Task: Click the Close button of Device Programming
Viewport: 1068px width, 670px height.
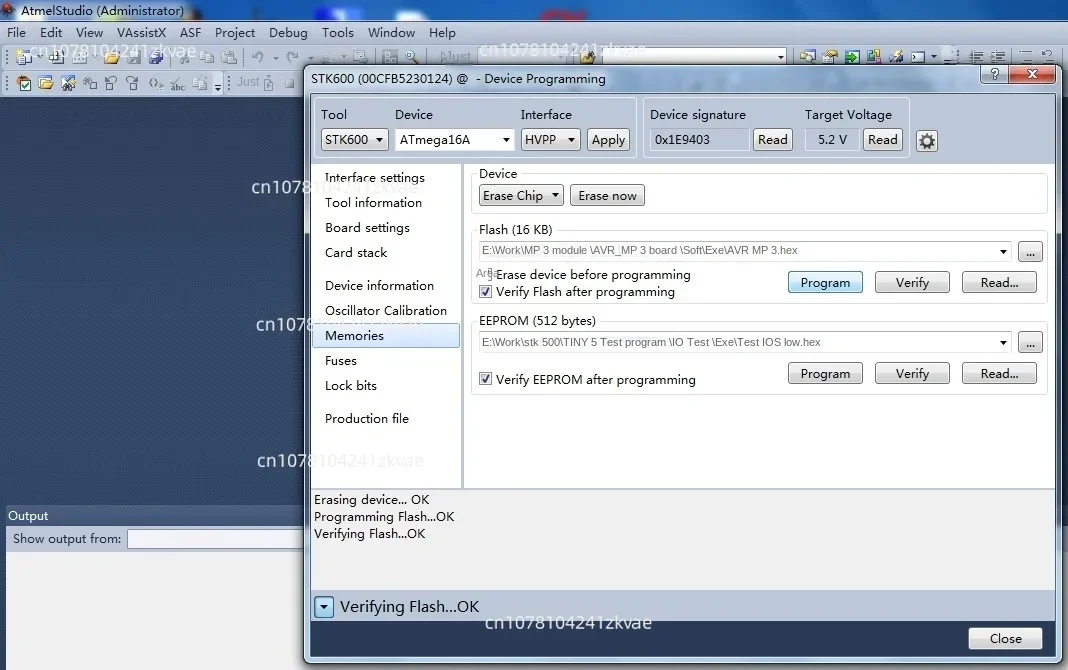Action: click(1005, 639)
